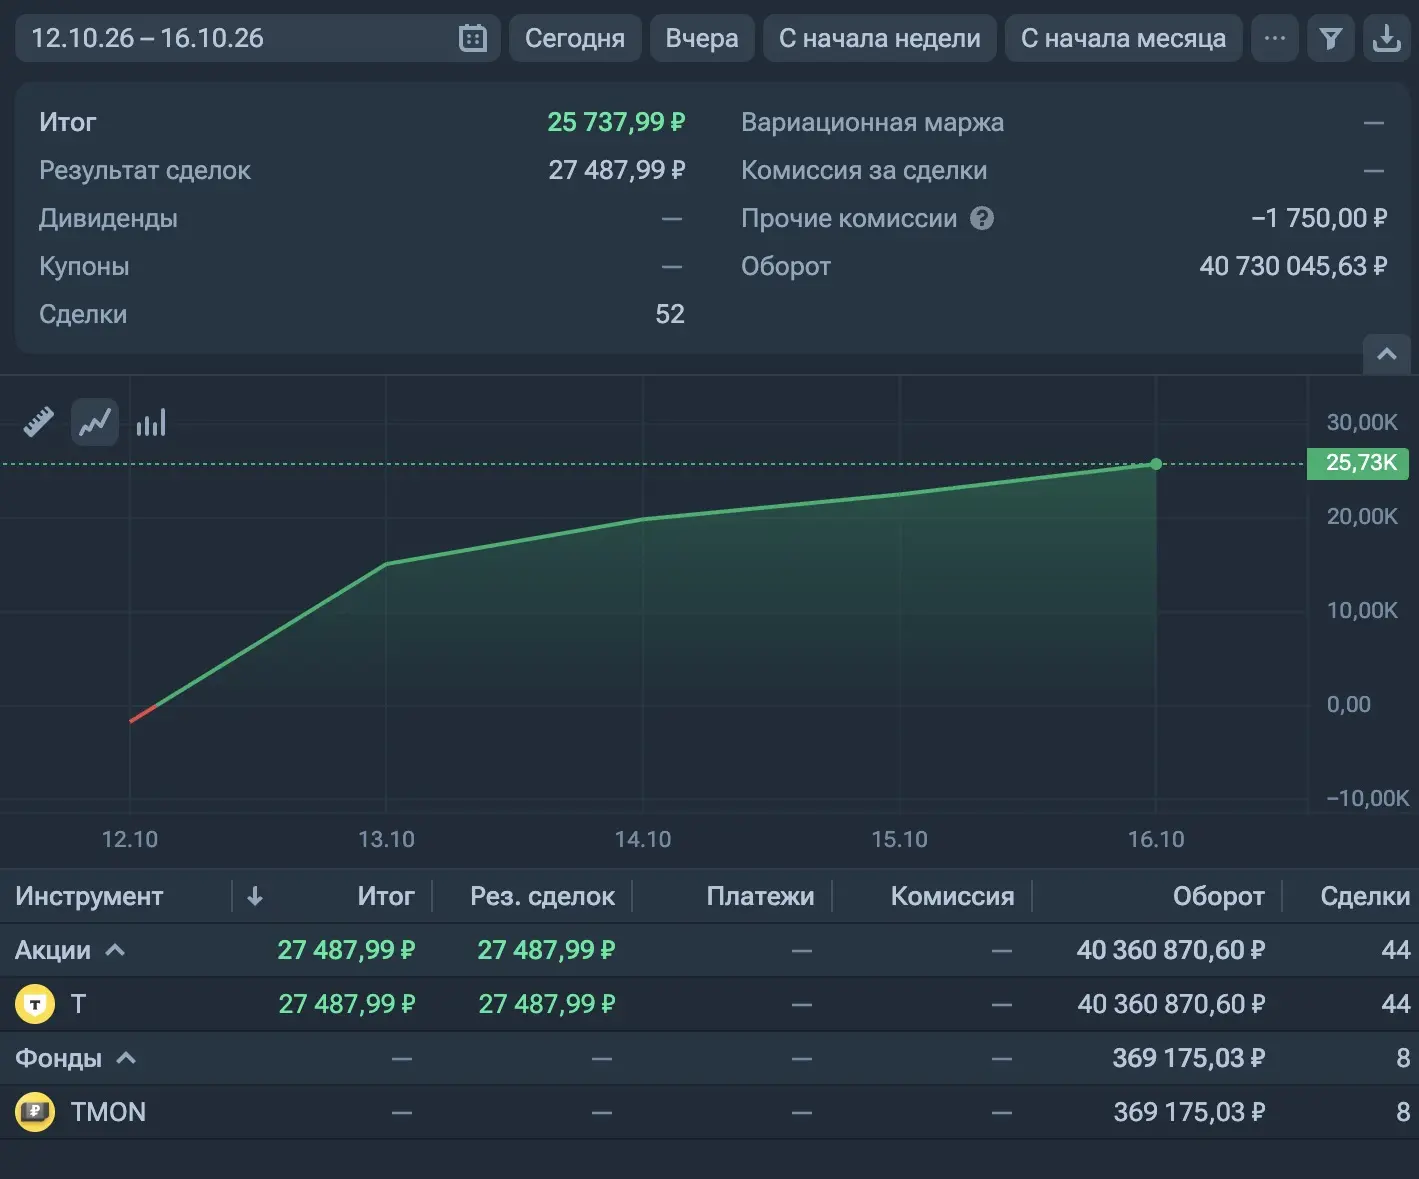Click the TMON fund logo icon
Screen dimensions: 1419x1179
[35, 1112]
